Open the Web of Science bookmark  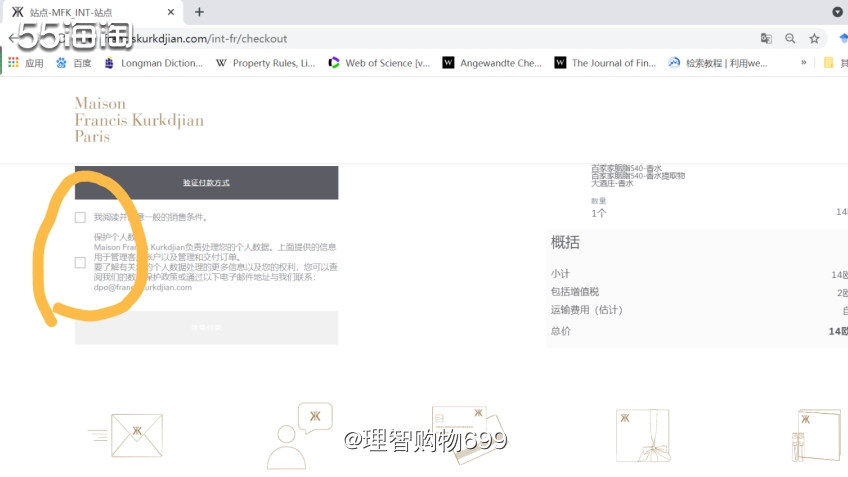(379, 63)
